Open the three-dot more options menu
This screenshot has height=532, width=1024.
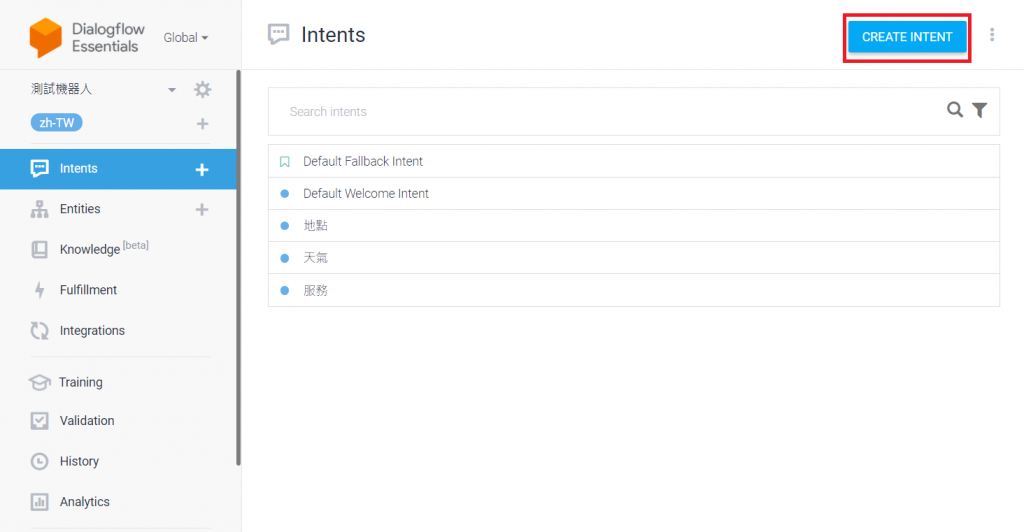991,35
